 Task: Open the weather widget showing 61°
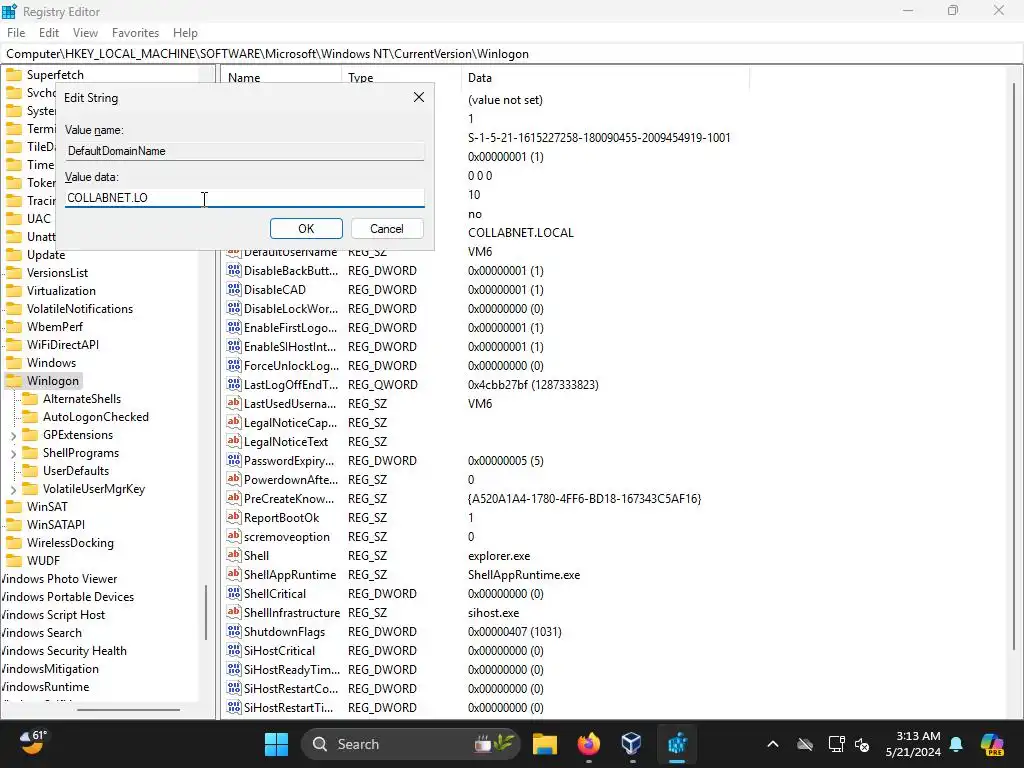point(33,743)
